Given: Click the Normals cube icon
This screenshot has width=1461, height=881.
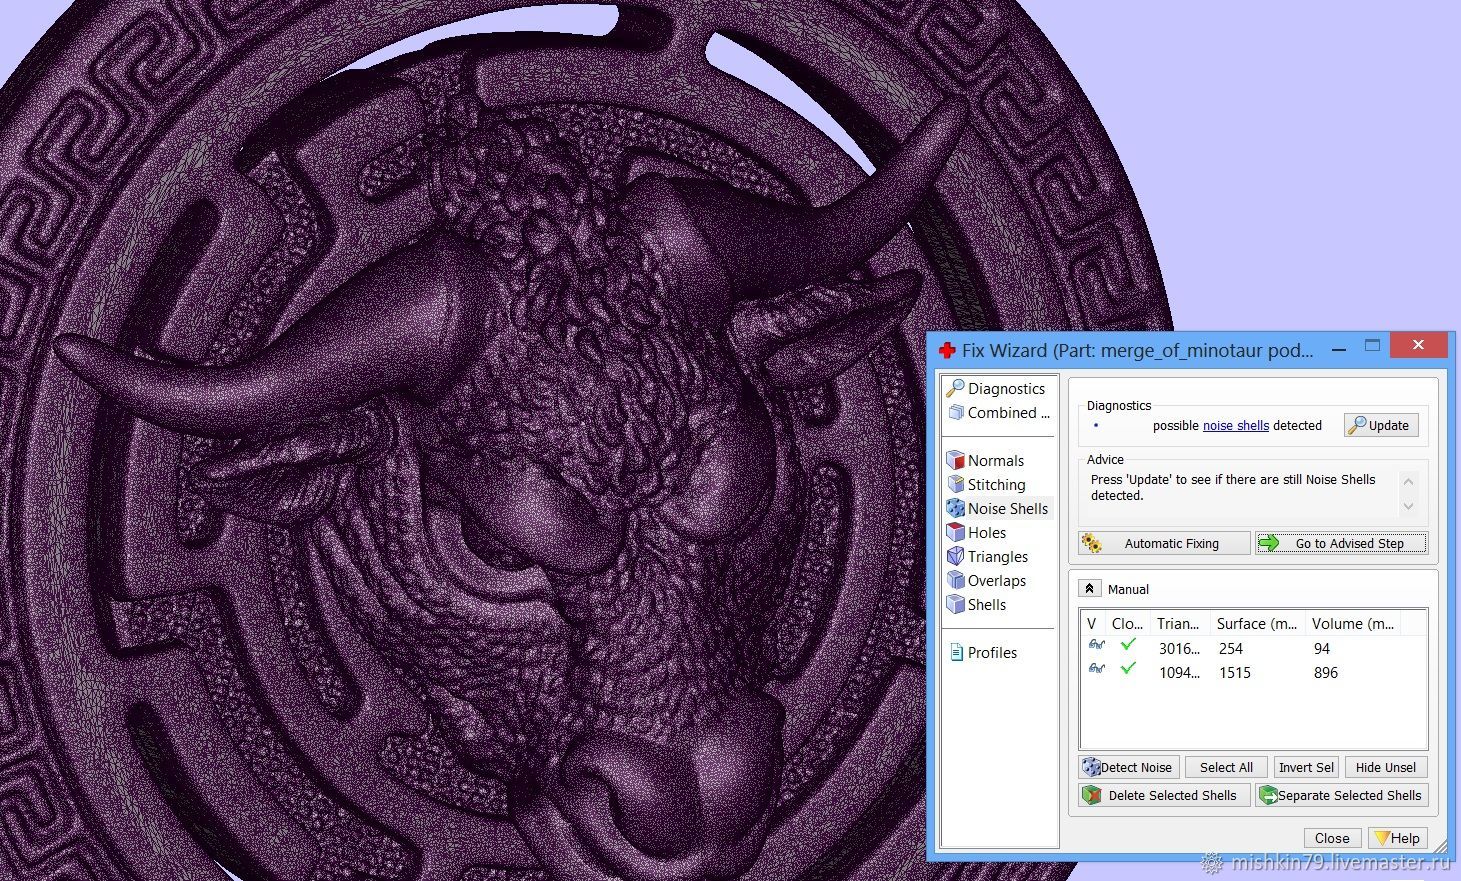Looking at the screenshot, I should point(955,460).
